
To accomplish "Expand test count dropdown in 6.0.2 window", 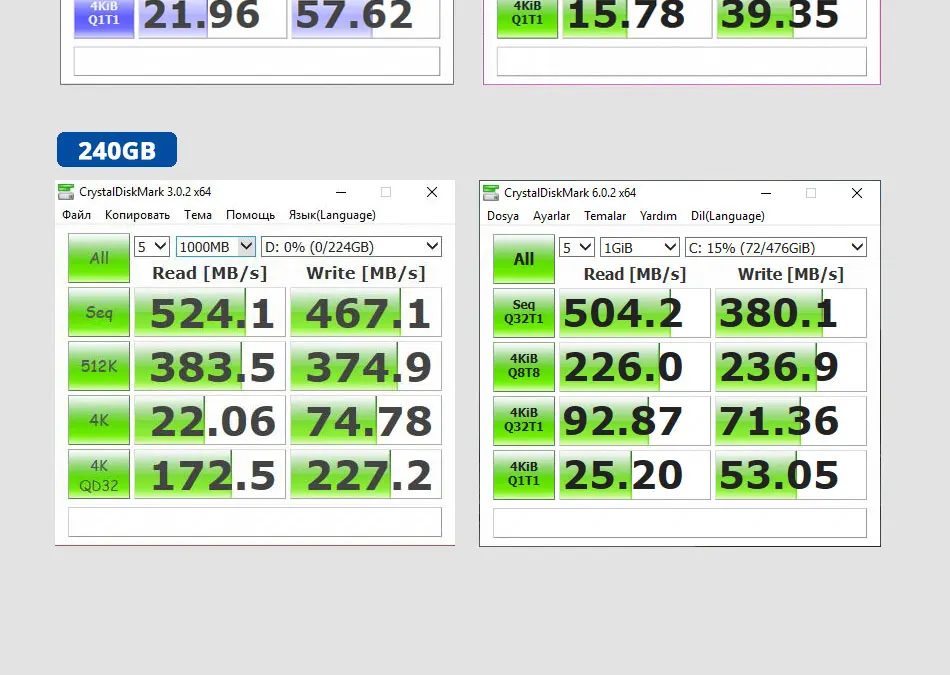I will coord(576,248).
